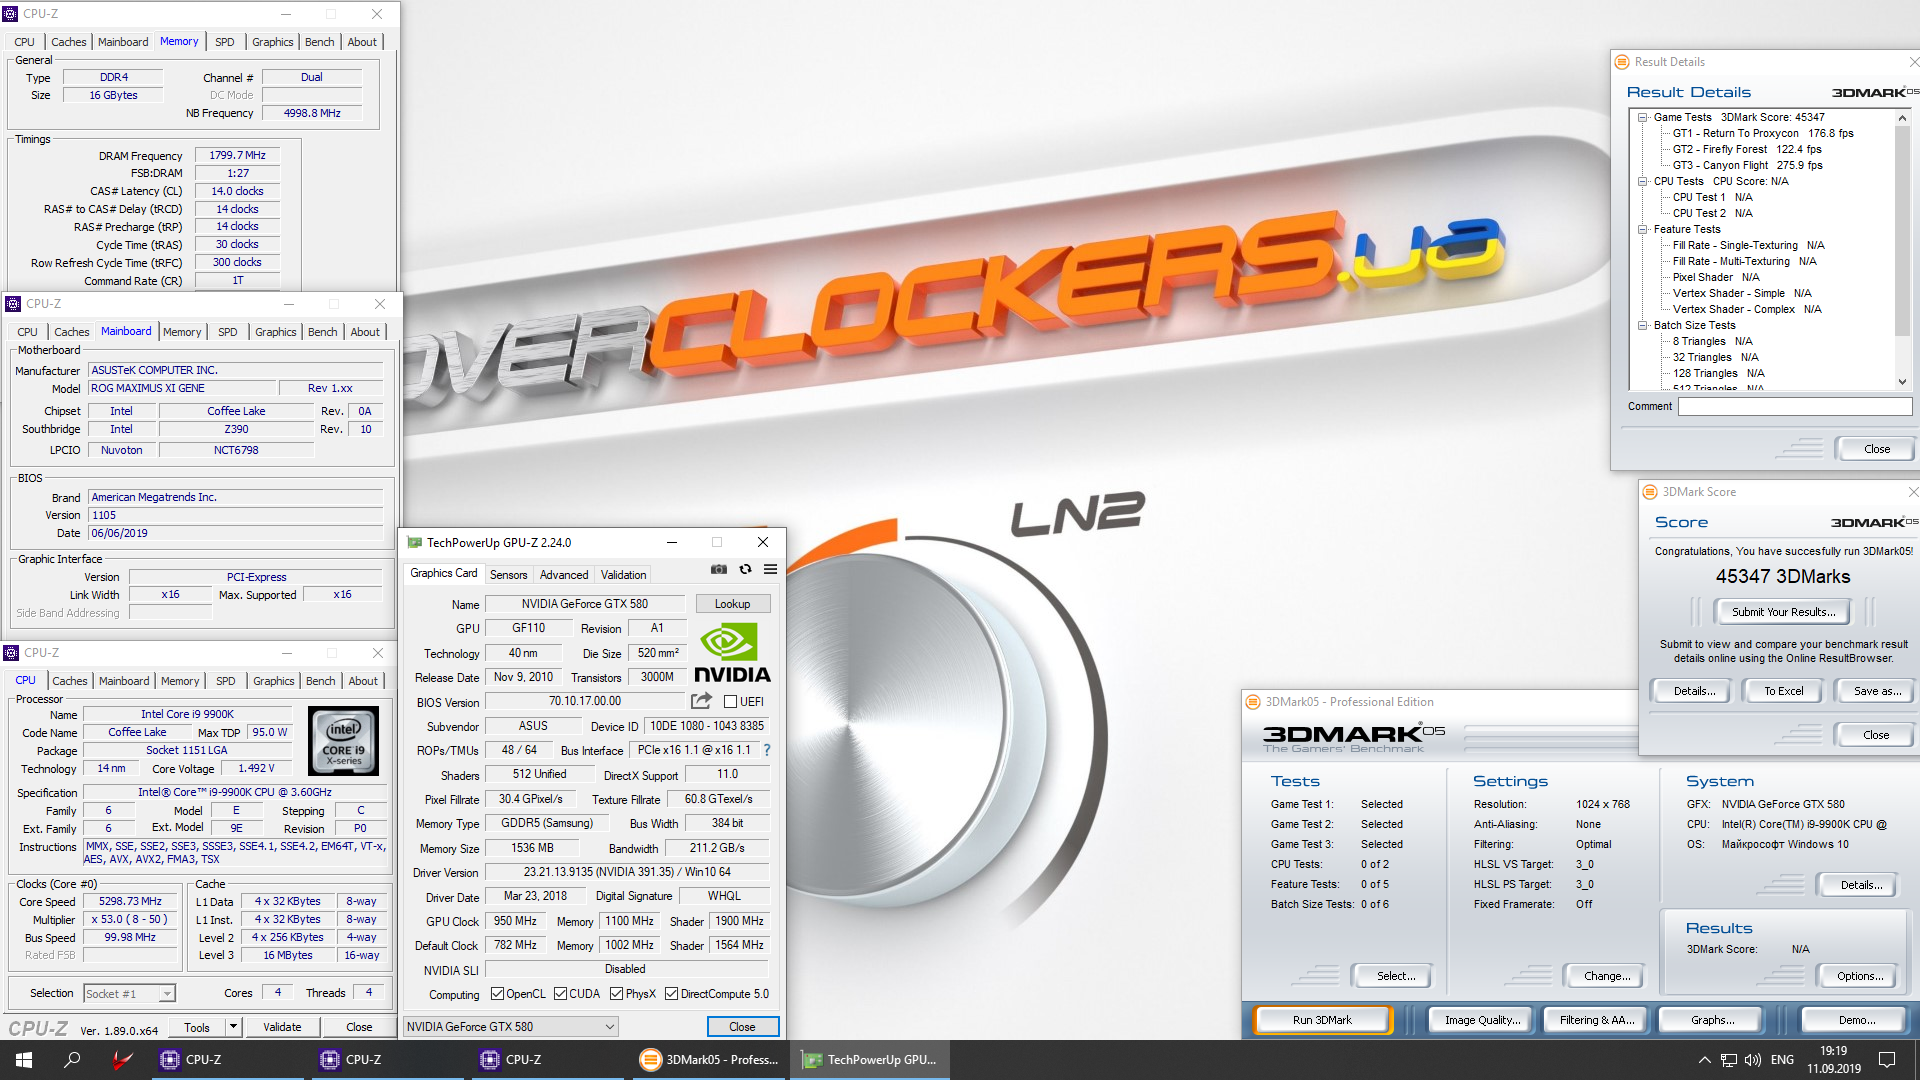Click GPU-Z title bar app icon
Screen dimensions: 1920x1080
(414, 543)
